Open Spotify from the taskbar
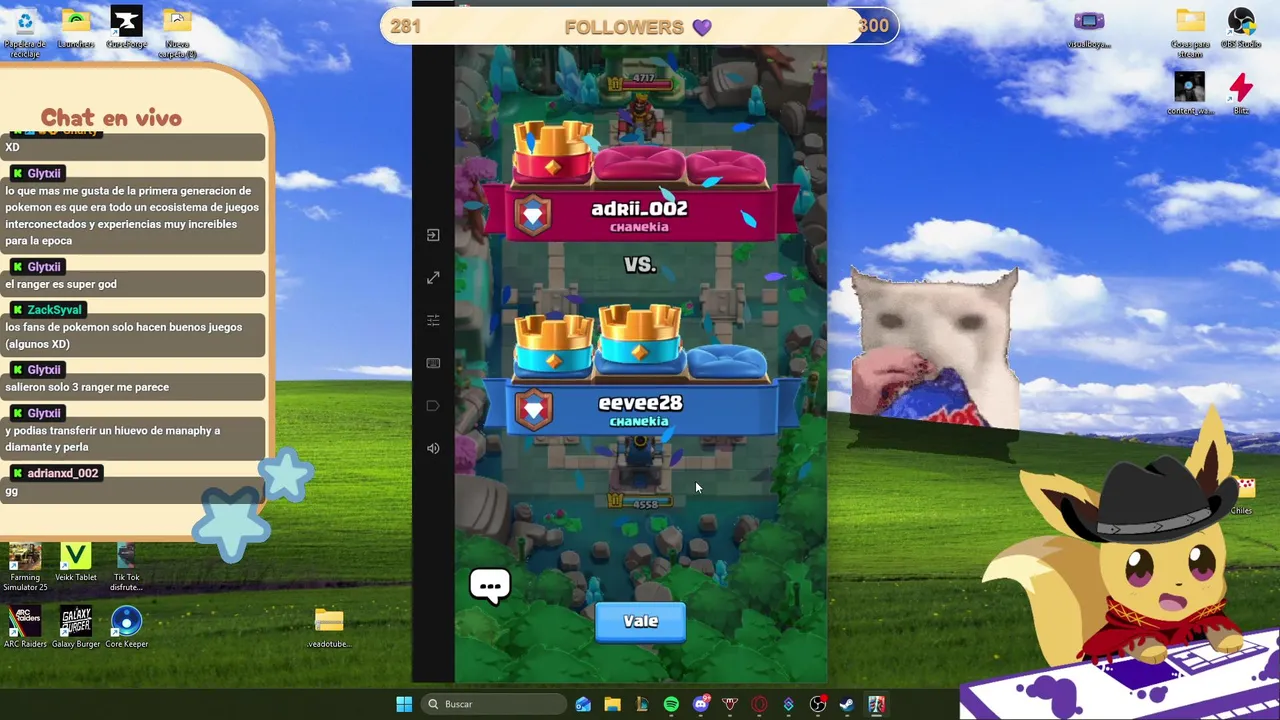 pyautogui.click(x=671, y=704)
